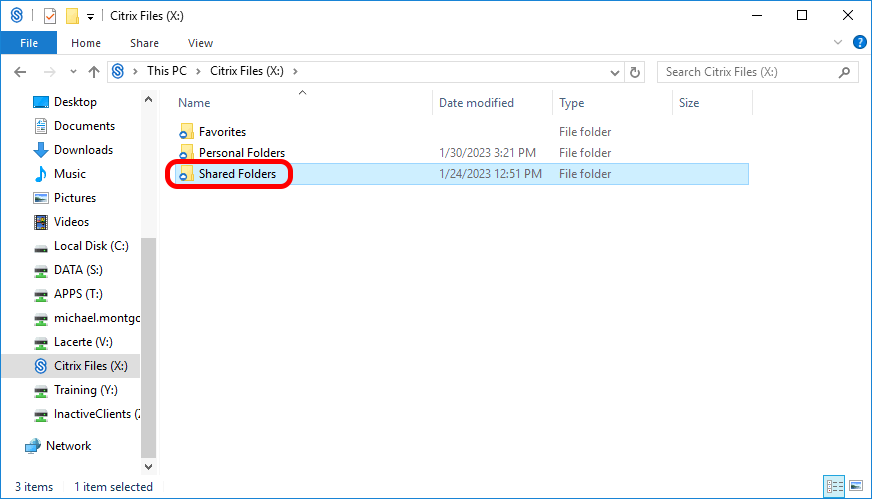The height and width of the screenshot is (499, 872).
Task: Open the blue Help question mark icon
Action: (860, 42)
